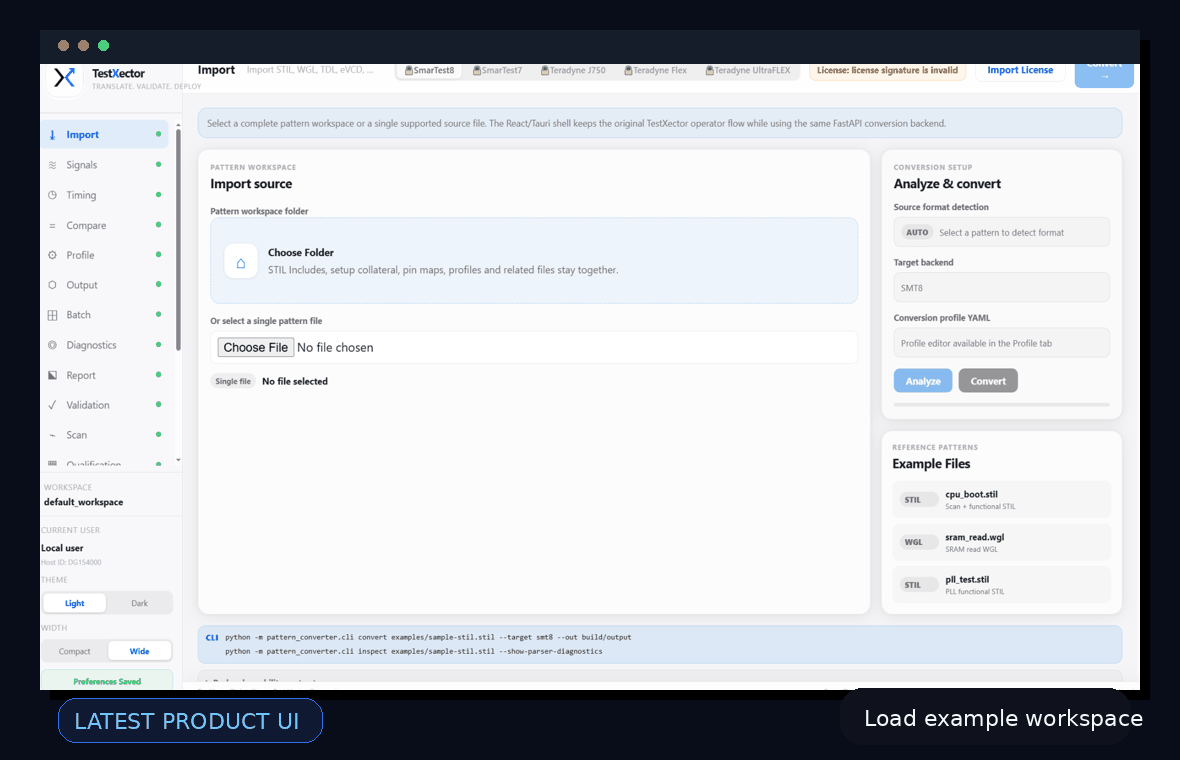The height and width of the screenshot is (760, 1180).
Task: Click the Choose Folder drop area
Action: [x=534, y=261]
